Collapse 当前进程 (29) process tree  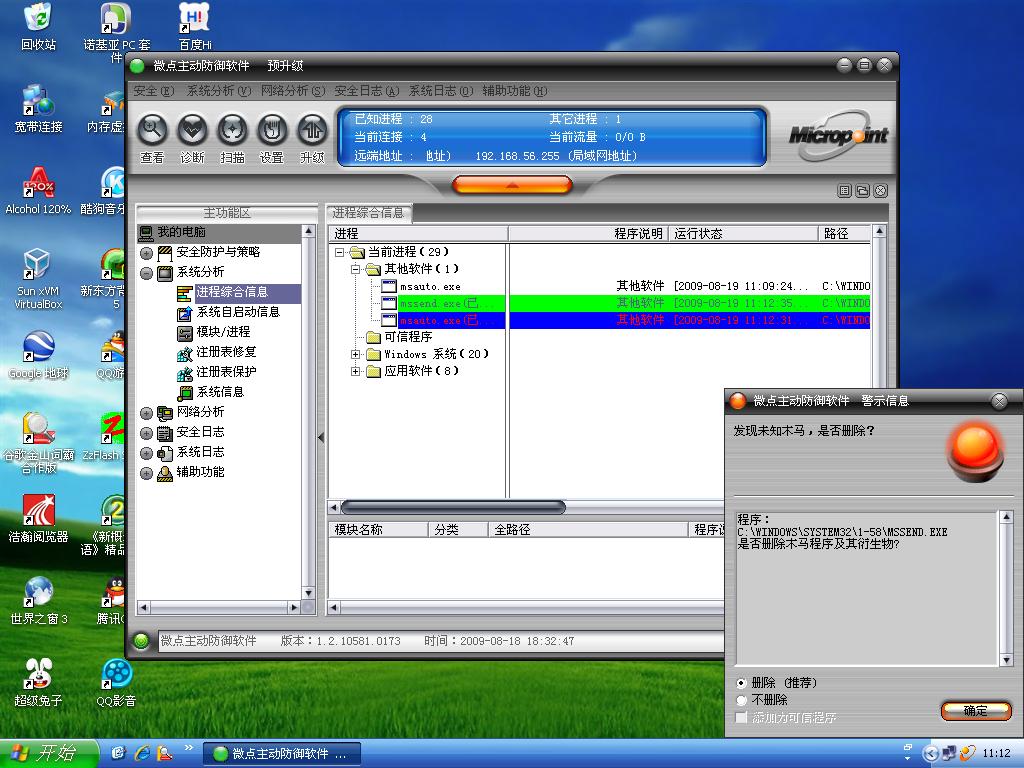pos(339,252)
